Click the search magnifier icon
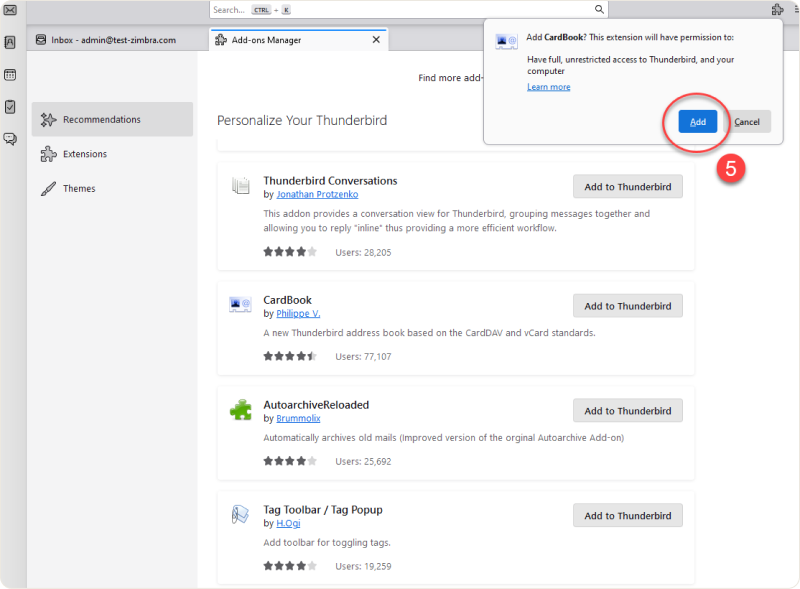This screenshot has width=800, height=589. click(599, 9)
